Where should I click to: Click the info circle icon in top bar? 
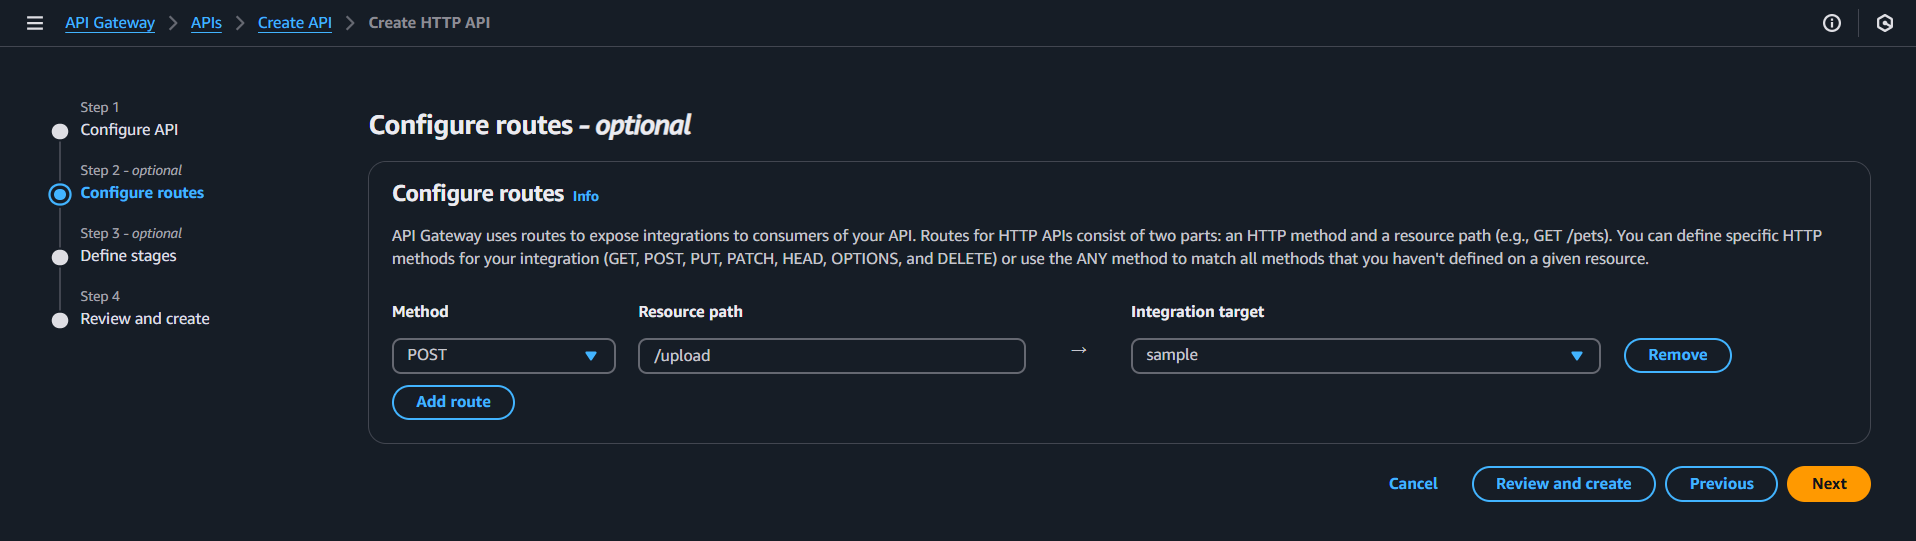[1832, 23]
